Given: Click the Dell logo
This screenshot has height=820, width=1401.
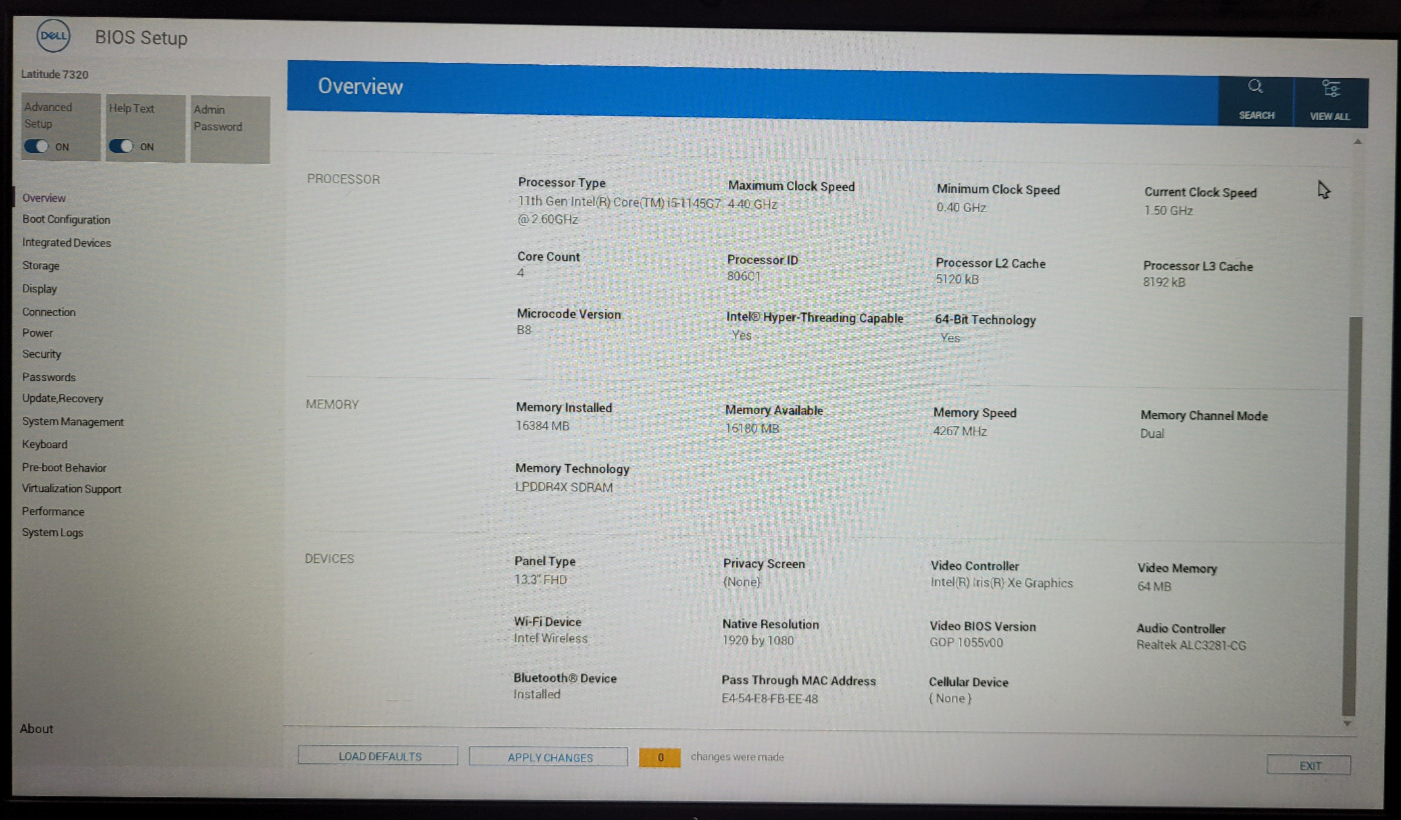Looking at the screenshot, I should point(53,37).
